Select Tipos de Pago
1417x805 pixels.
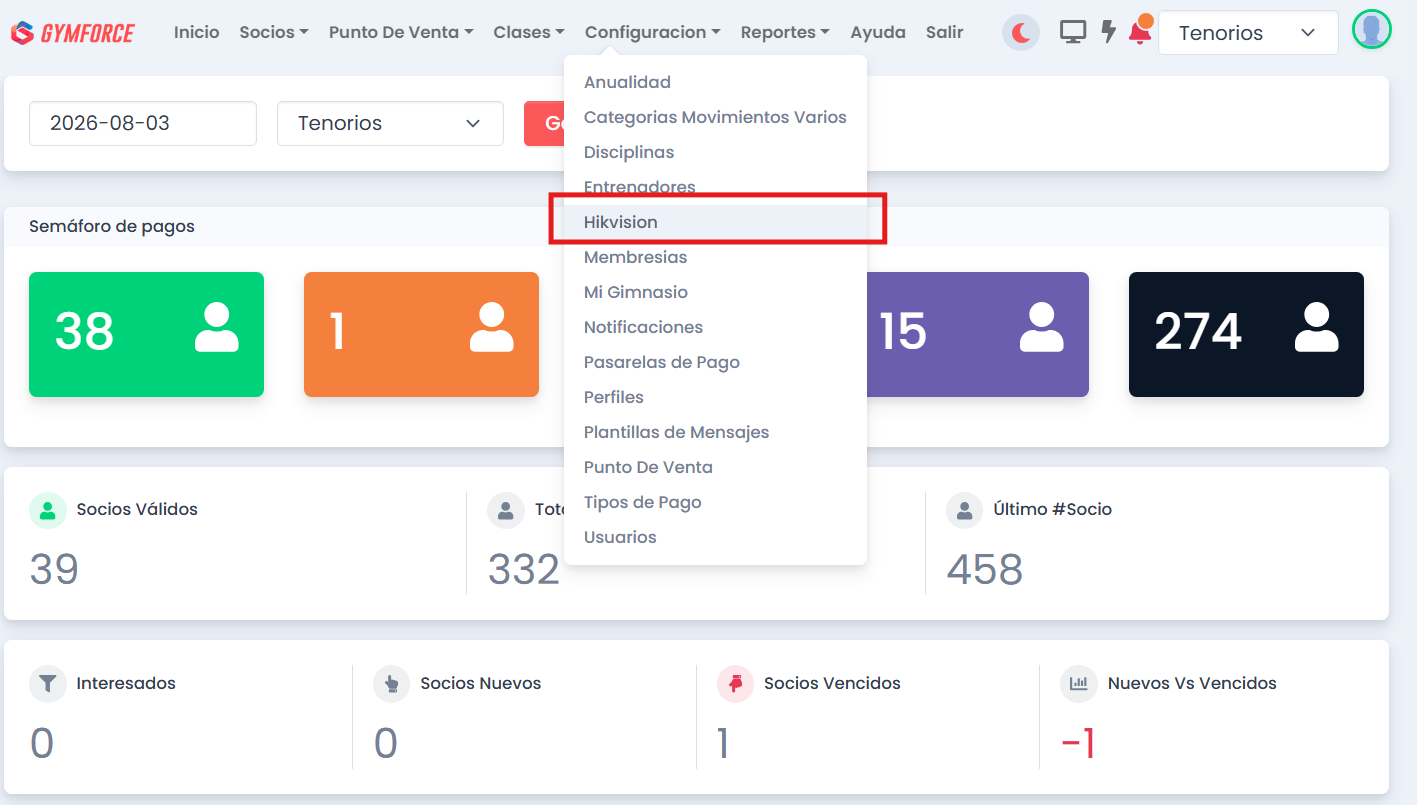click(x=715, y=502)
